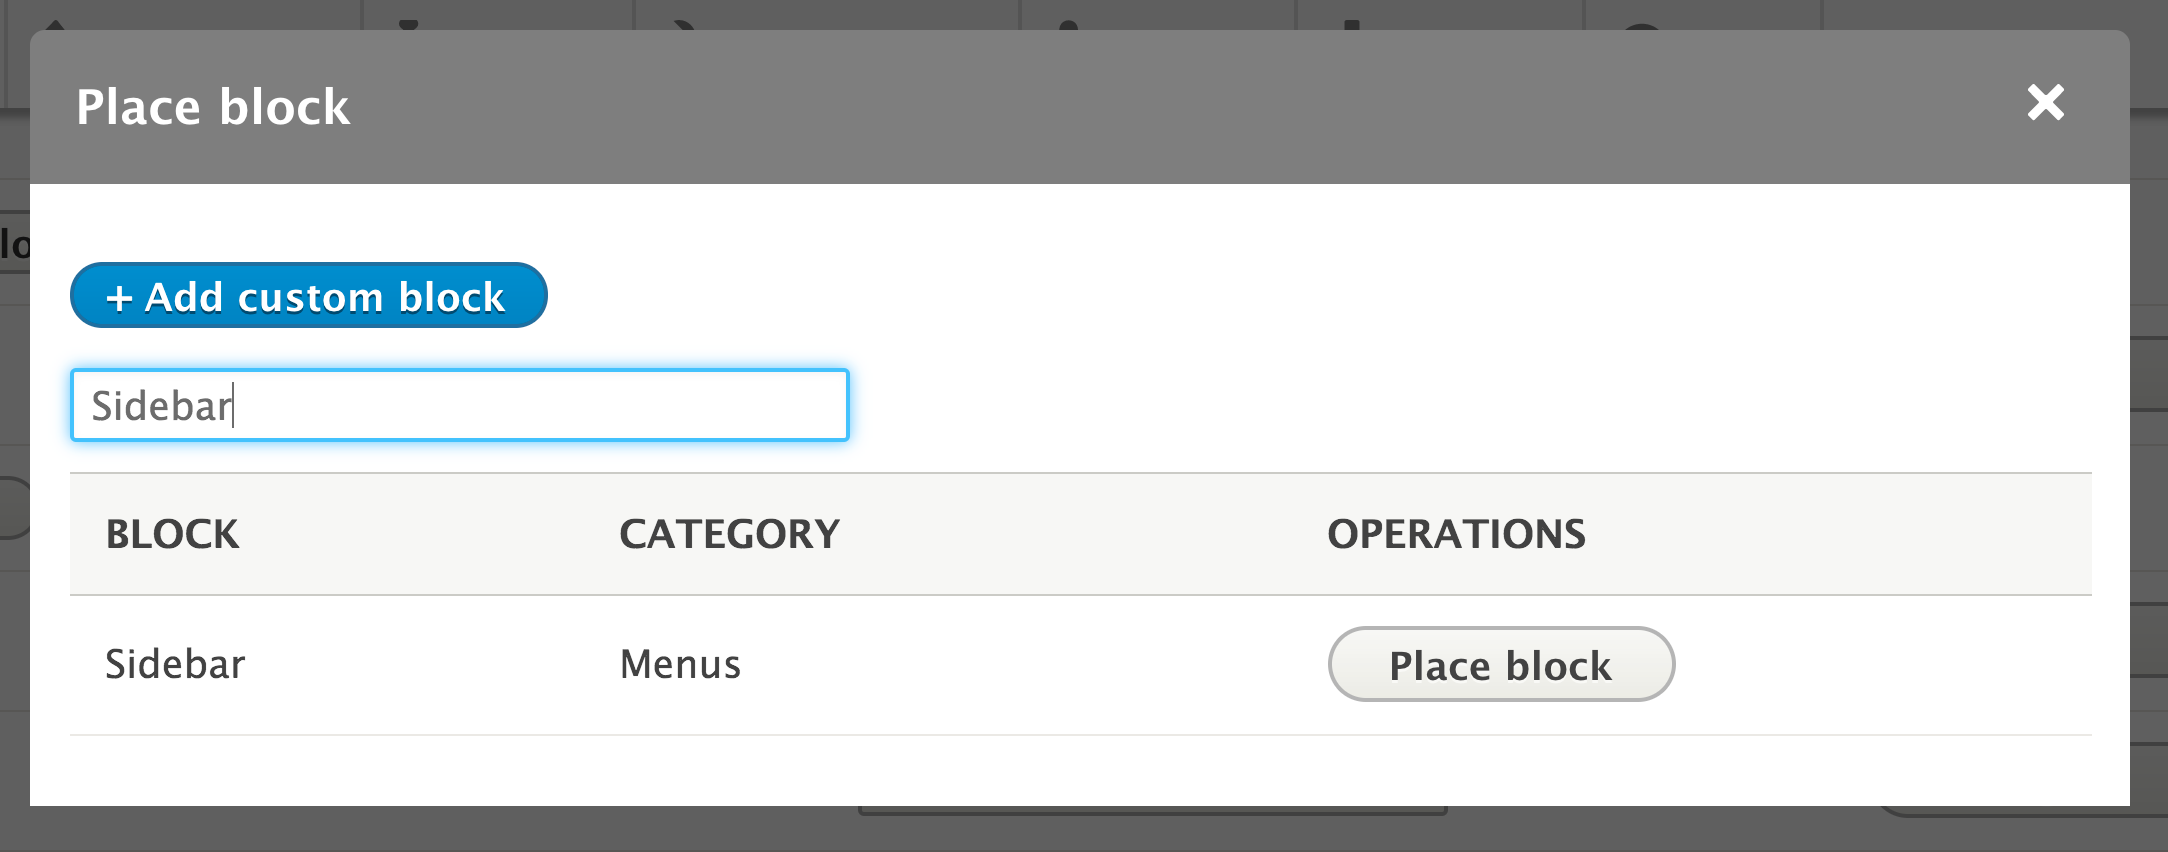Click the table header row between CATEGORY and OPERATIONS
The image size is (2168, 852).
1080,534
